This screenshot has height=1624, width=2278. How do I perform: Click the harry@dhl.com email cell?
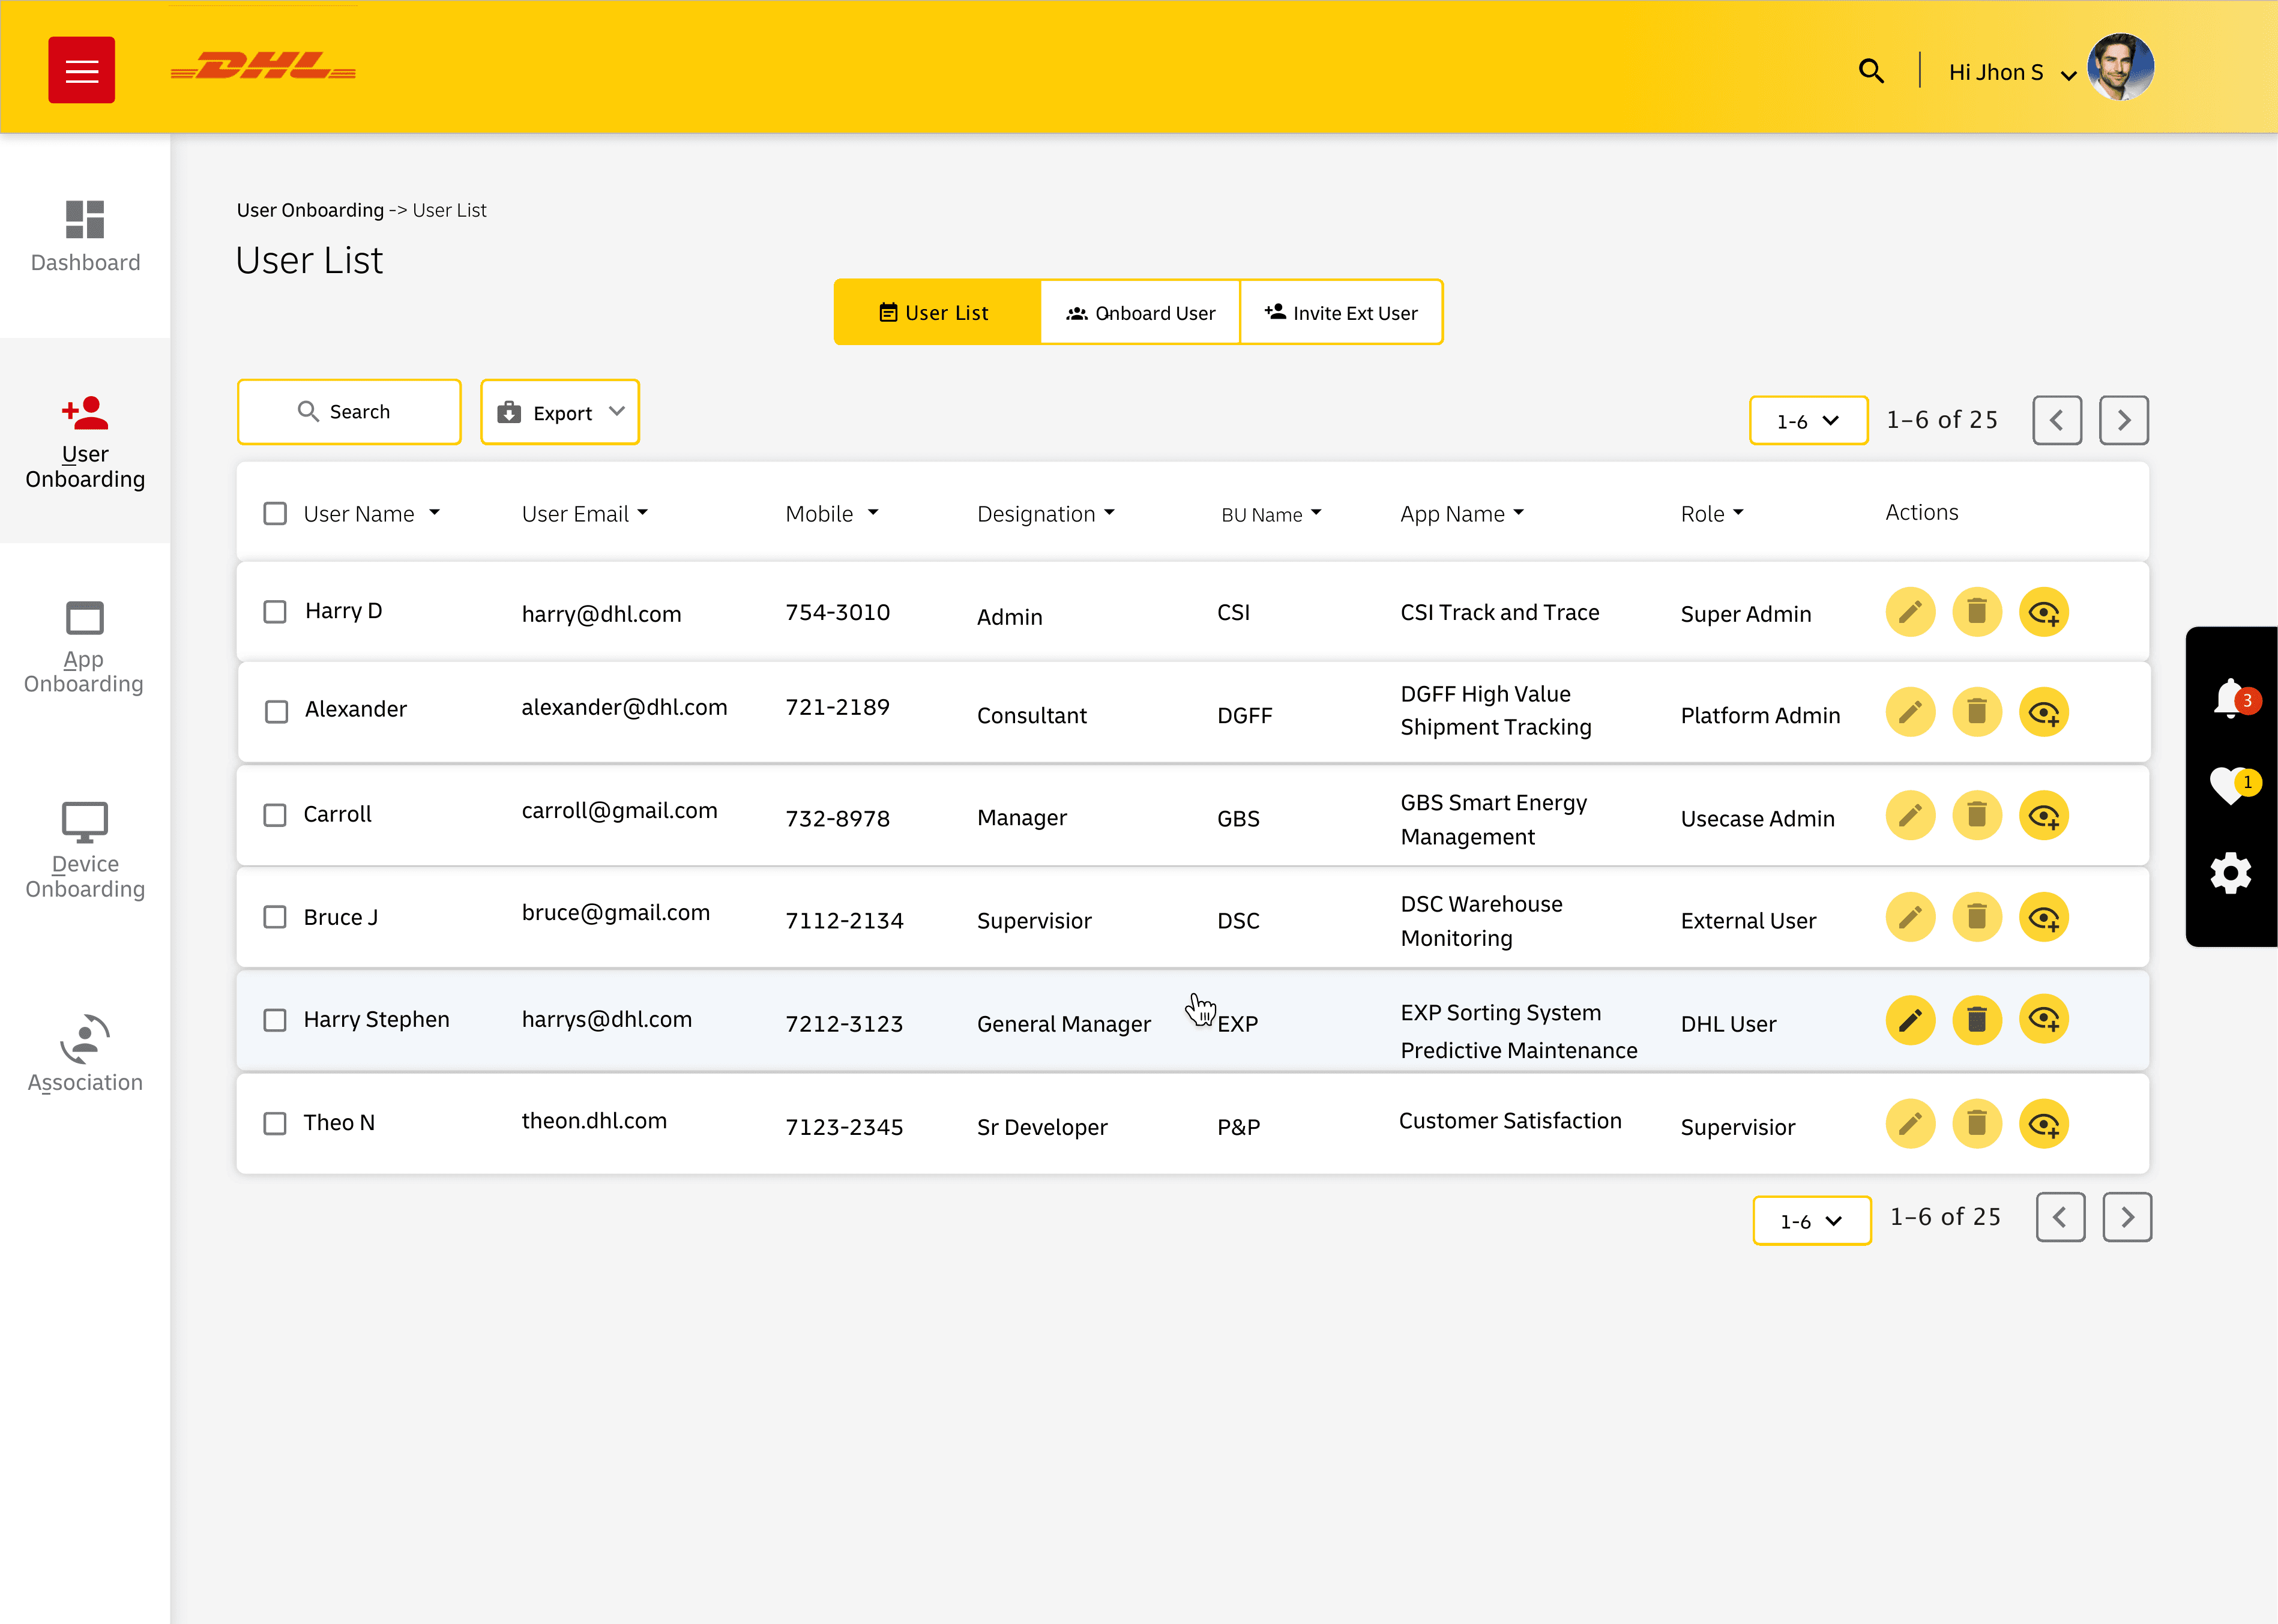(601, 614)
